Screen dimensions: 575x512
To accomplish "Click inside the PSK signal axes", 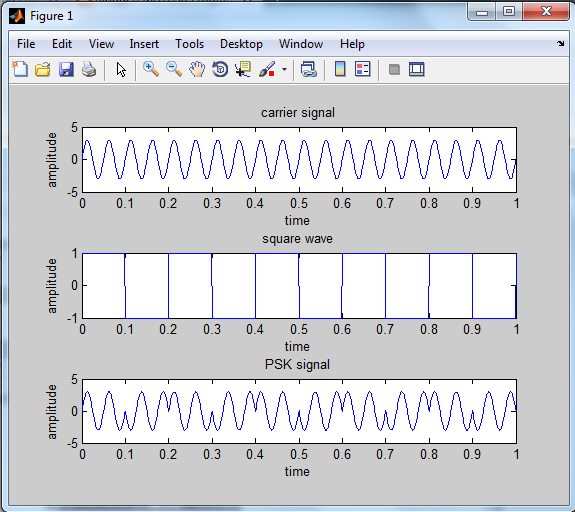I will (299, 411).
